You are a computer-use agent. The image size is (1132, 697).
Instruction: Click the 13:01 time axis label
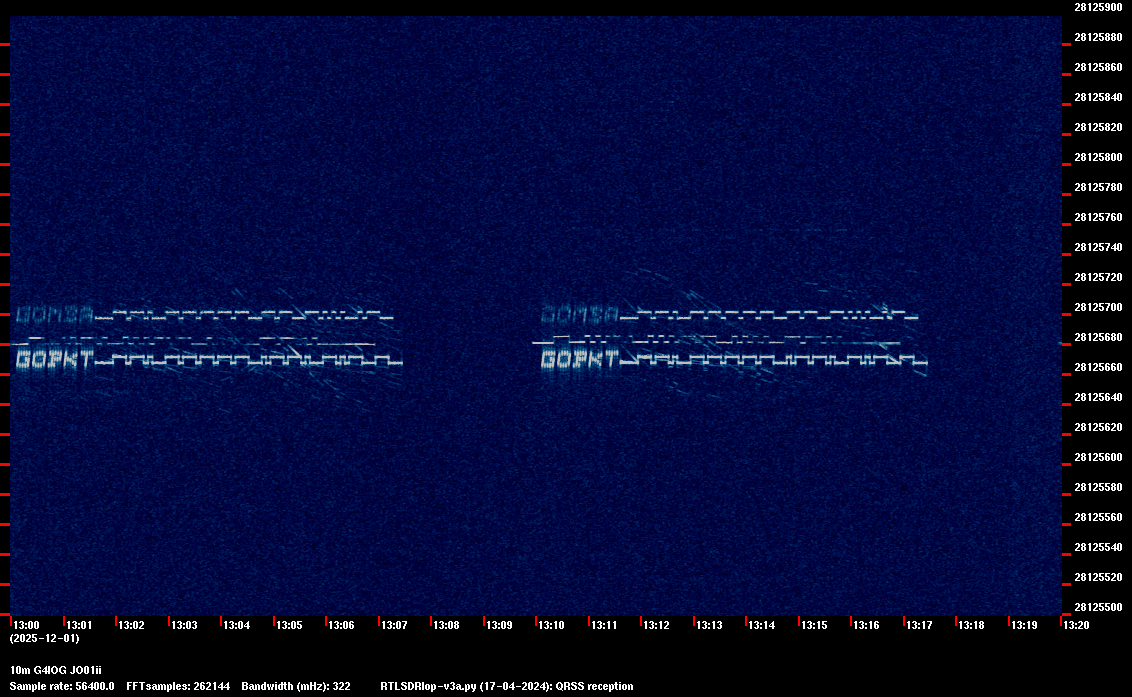click(x=79, y=625)
